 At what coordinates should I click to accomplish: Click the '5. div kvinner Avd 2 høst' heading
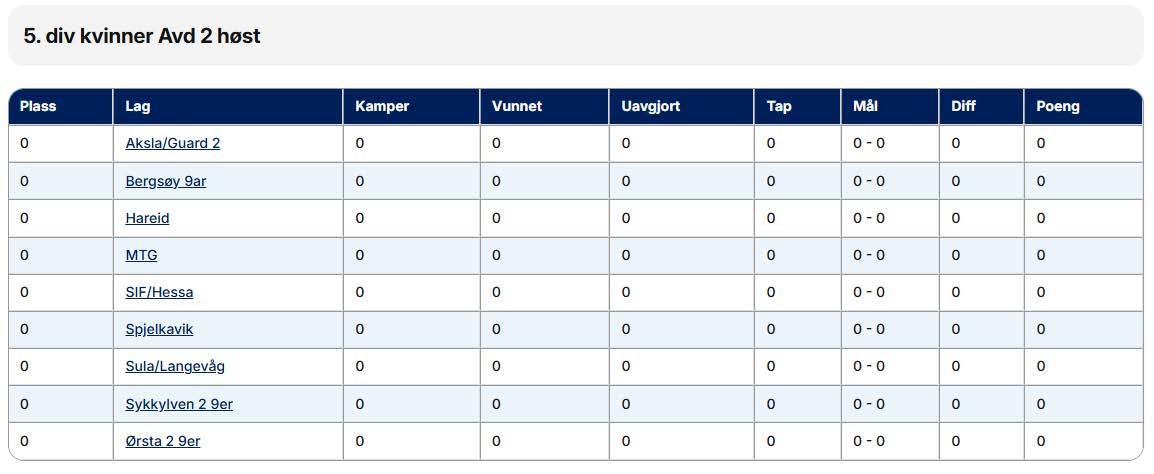[142, 36]
